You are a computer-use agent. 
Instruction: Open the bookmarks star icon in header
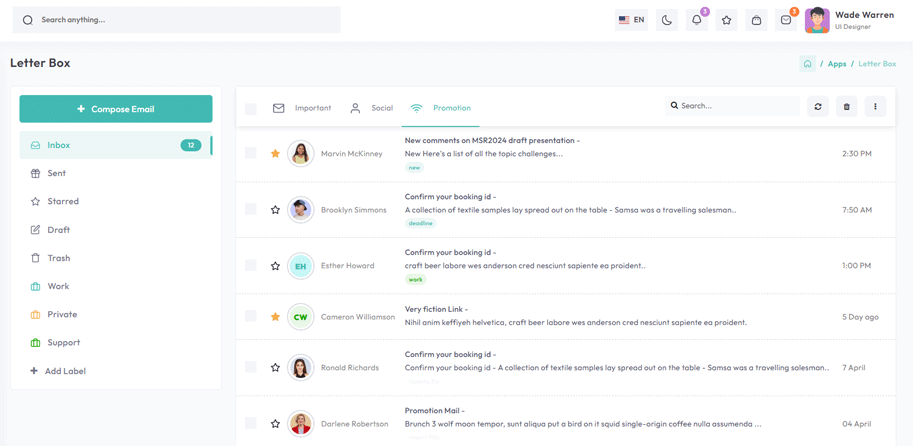(x=726, y=20)
